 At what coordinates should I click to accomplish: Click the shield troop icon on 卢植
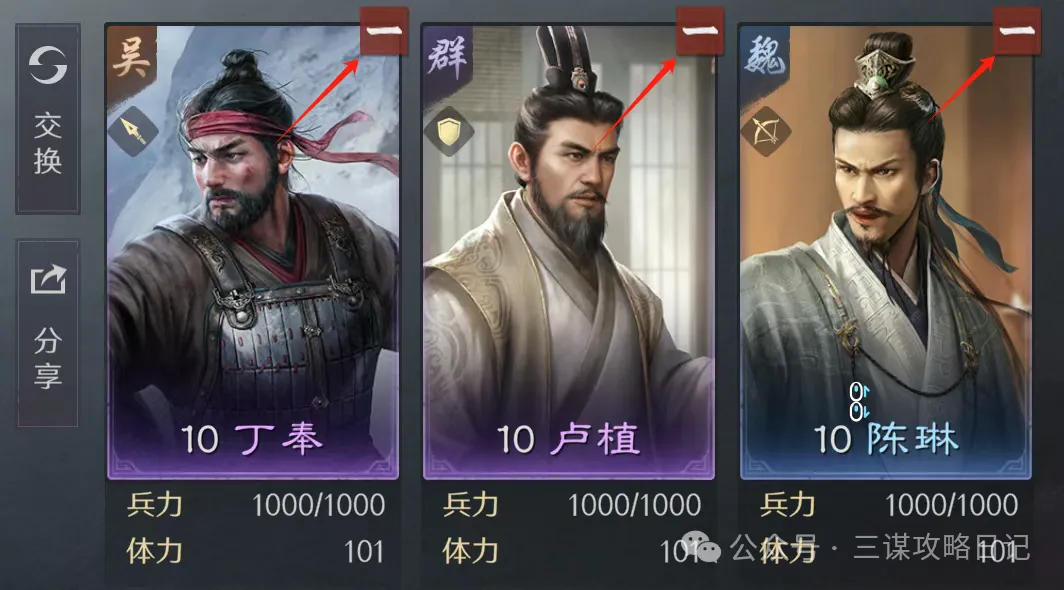click(449, 131)
